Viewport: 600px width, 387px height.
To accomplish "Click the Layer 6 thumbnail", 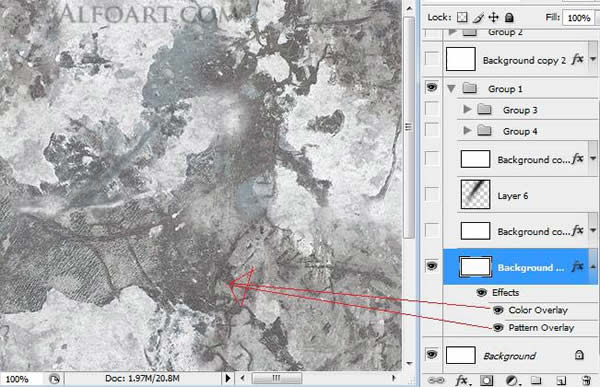I will (x=475, y=194).
